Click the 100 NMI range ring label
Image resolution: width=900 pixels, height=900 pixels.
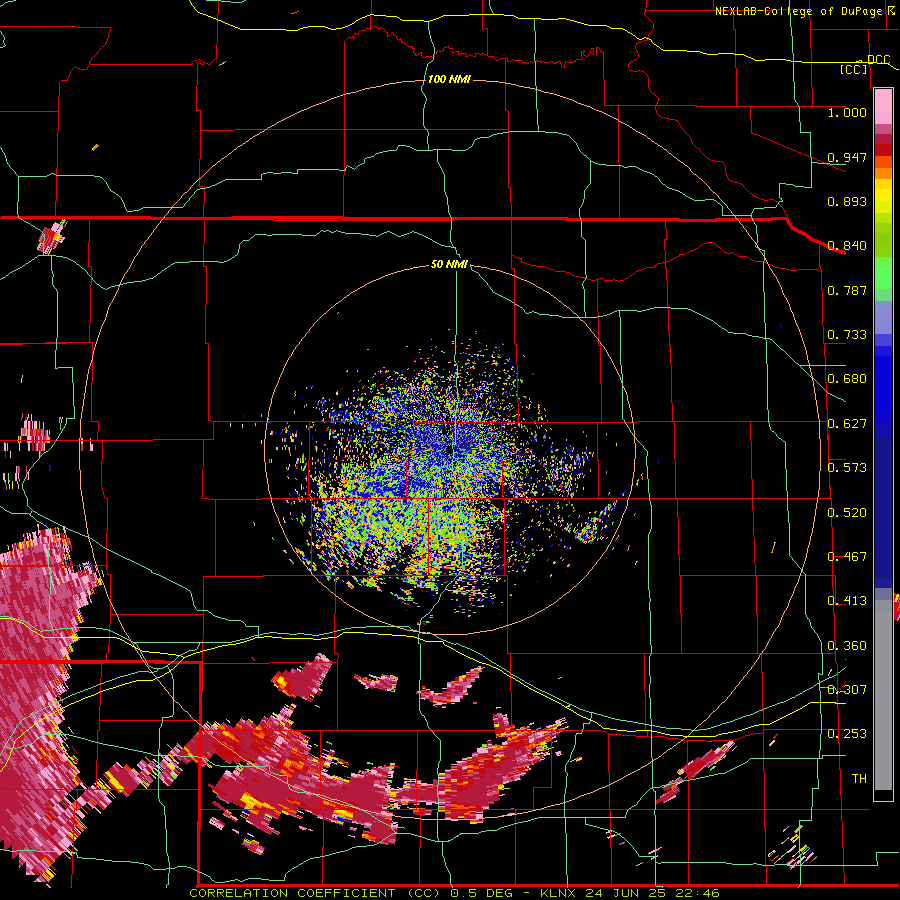point(449,79)
